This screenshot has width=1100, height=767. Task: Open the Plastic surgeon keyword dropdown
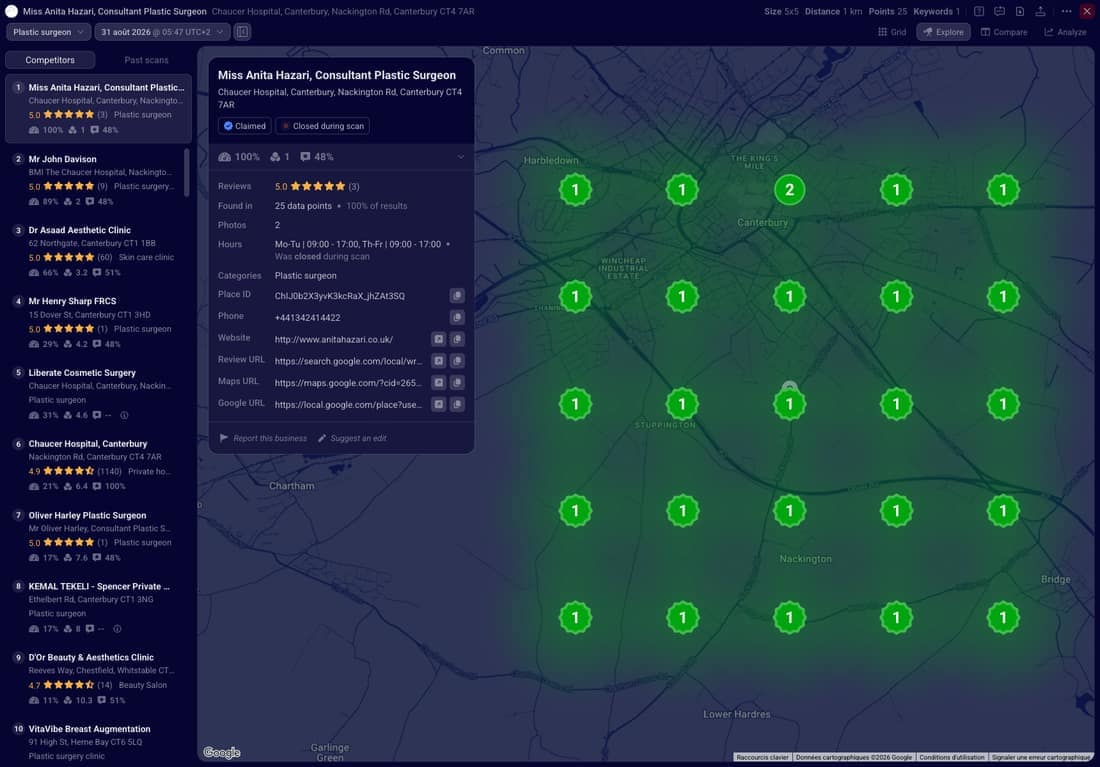48,32
